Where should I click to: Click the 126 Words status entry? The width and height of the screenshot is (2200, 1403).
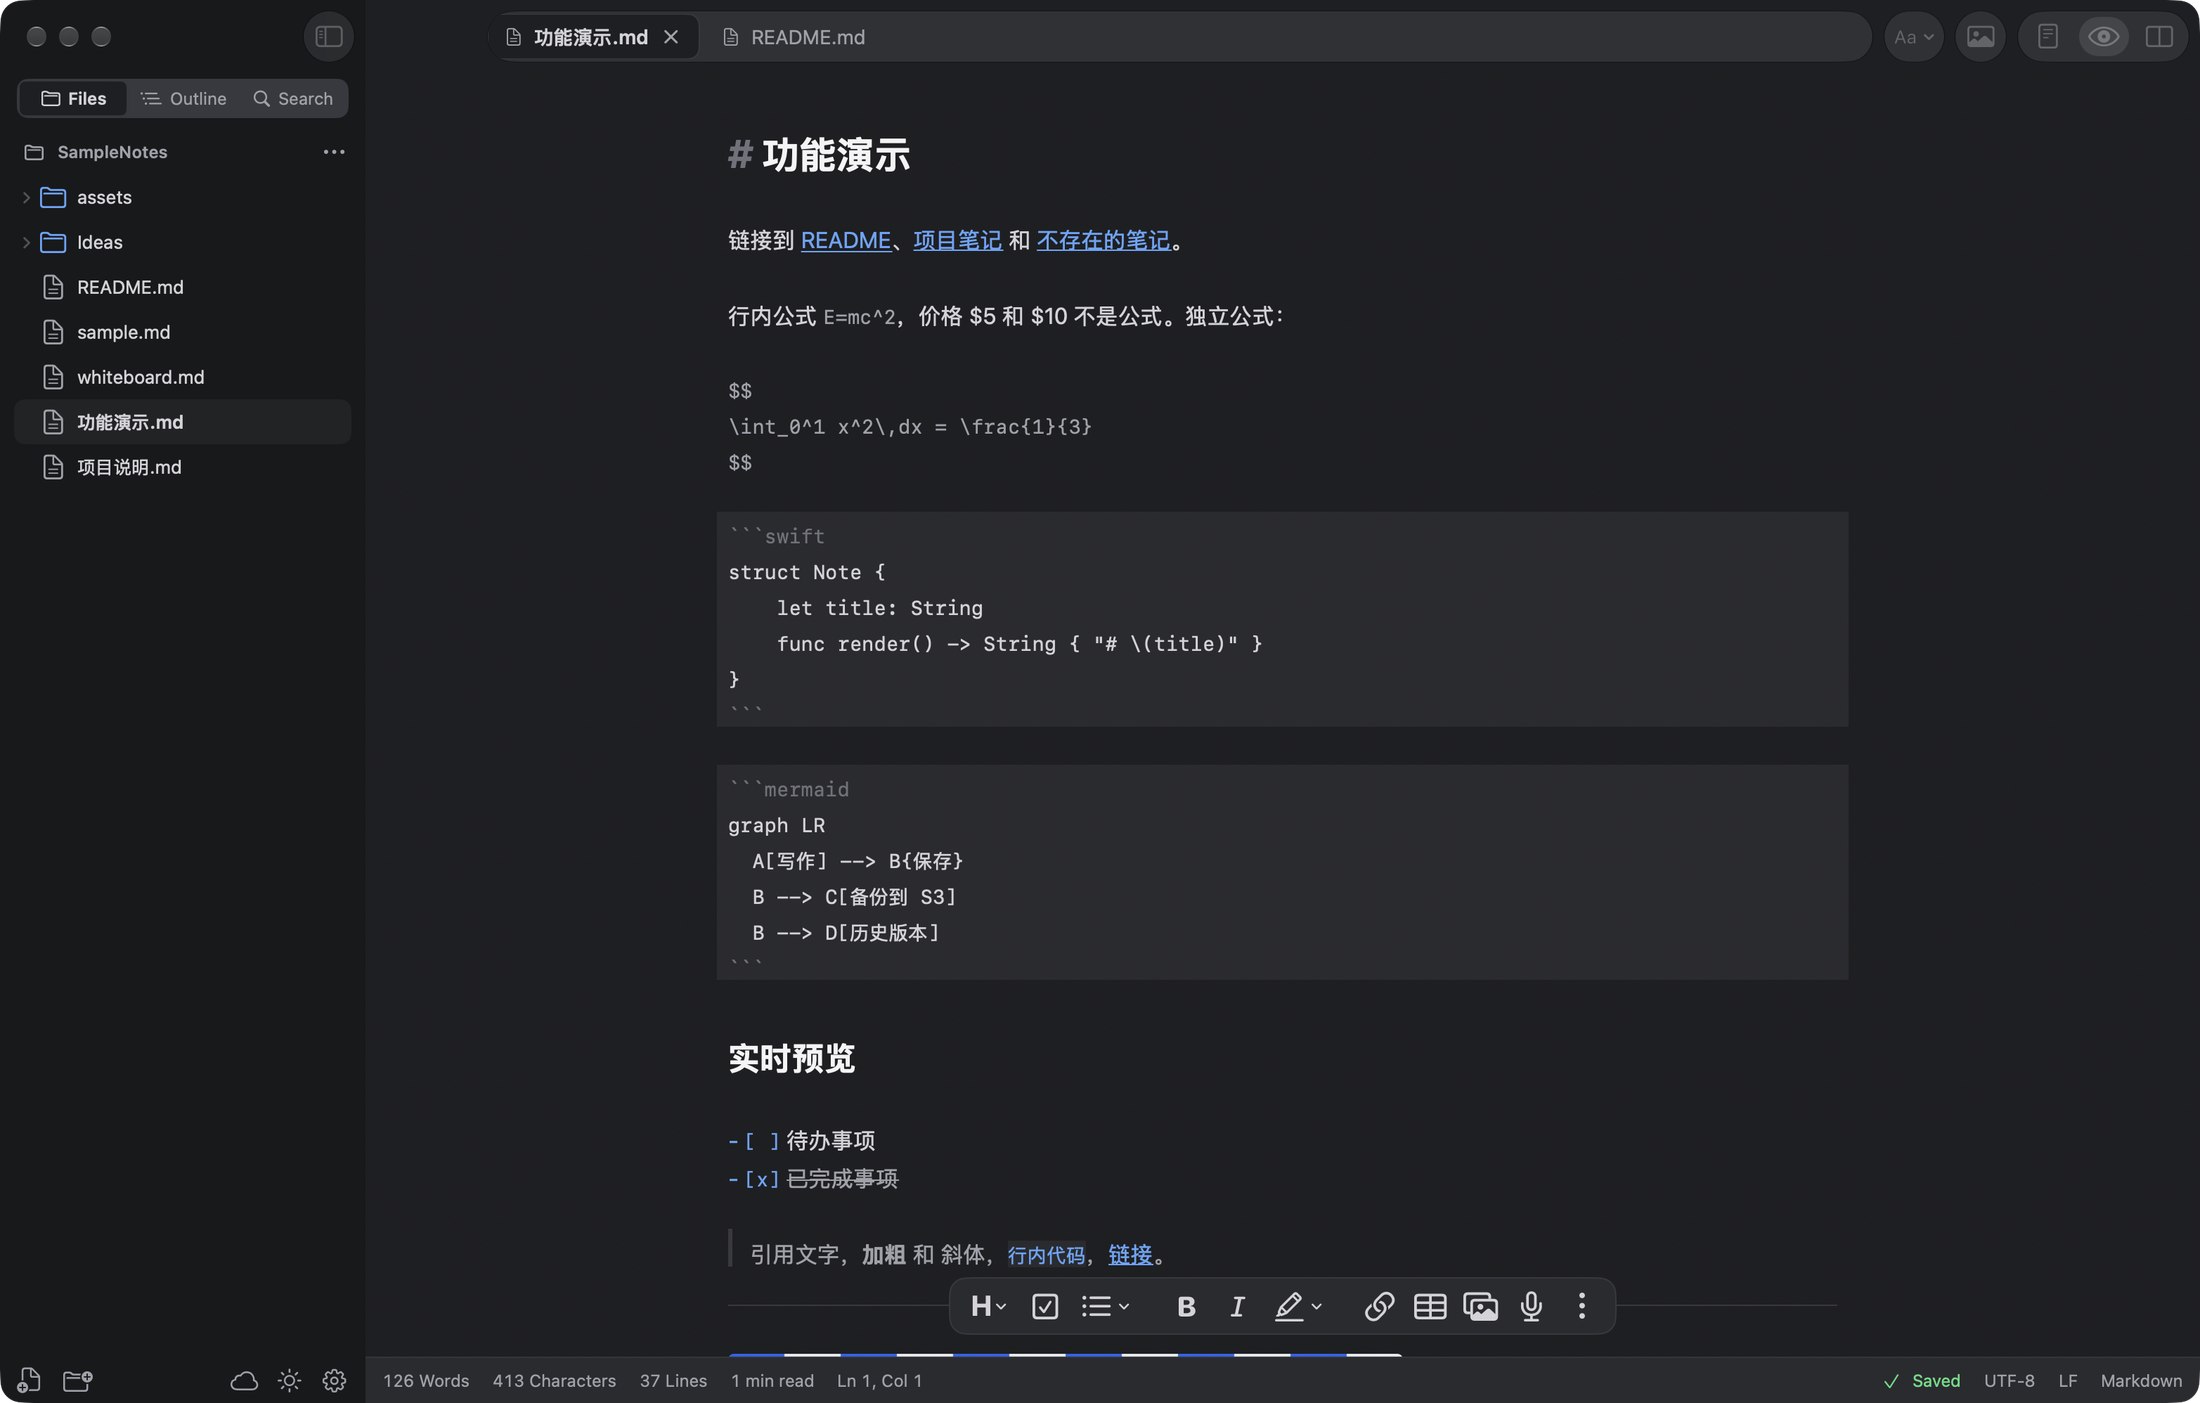pyautogui.click(x=426, y=1381)
